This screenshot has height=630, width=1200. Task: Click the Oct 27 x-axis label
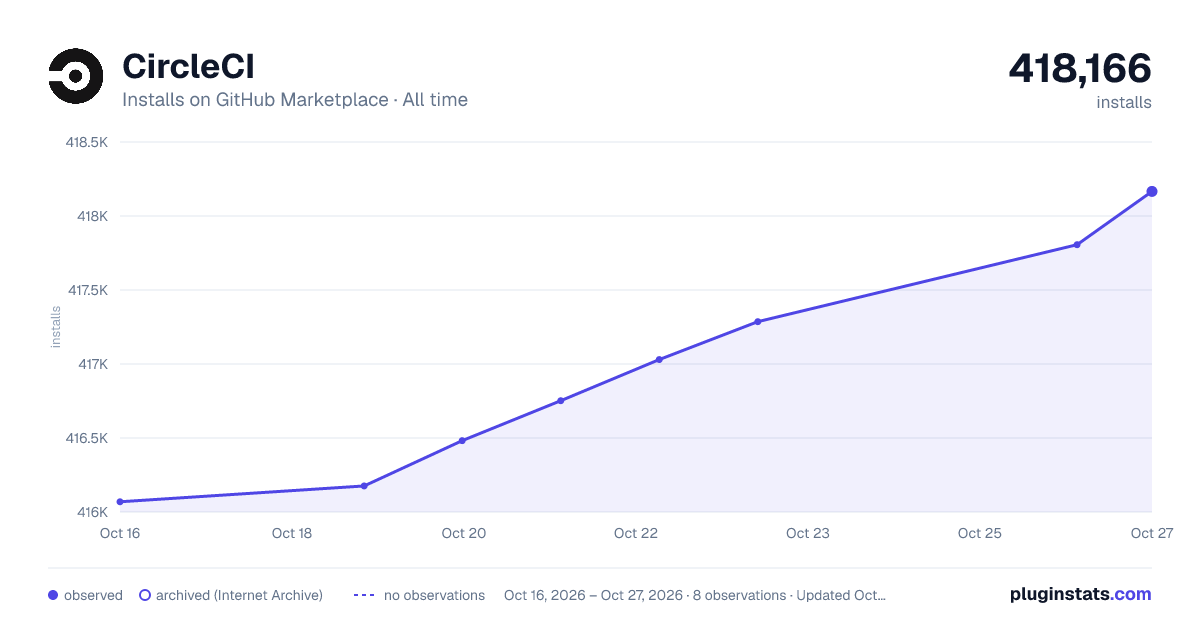(x=1150, y=533)
